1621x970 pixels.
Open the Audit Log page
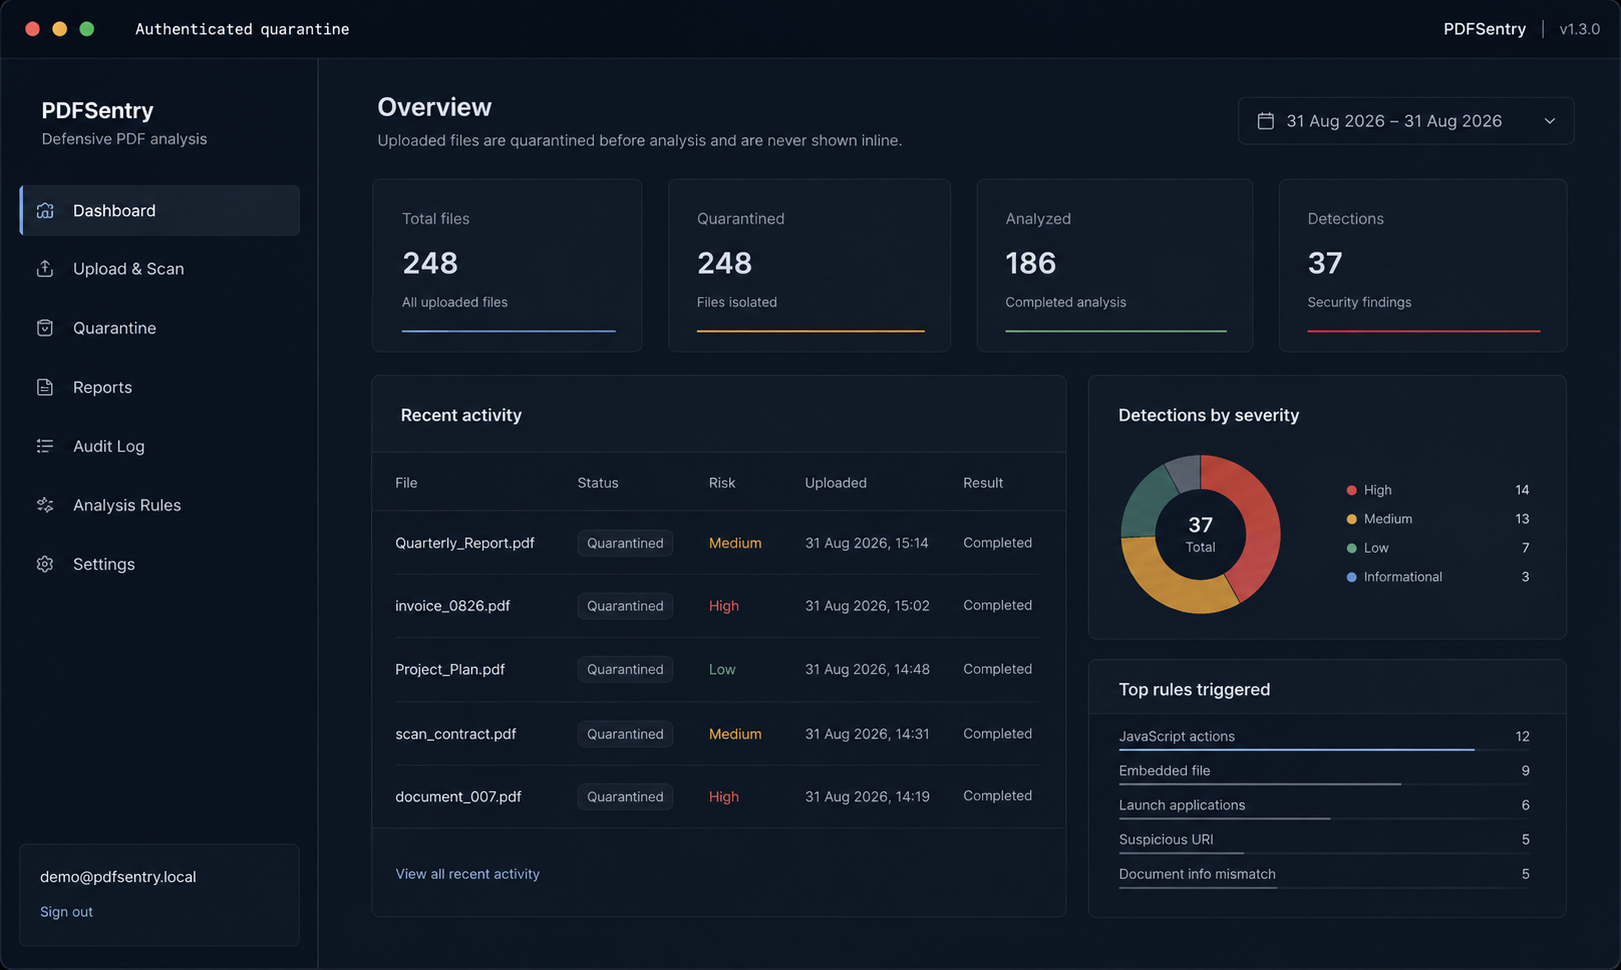click(x=160, y=446)
